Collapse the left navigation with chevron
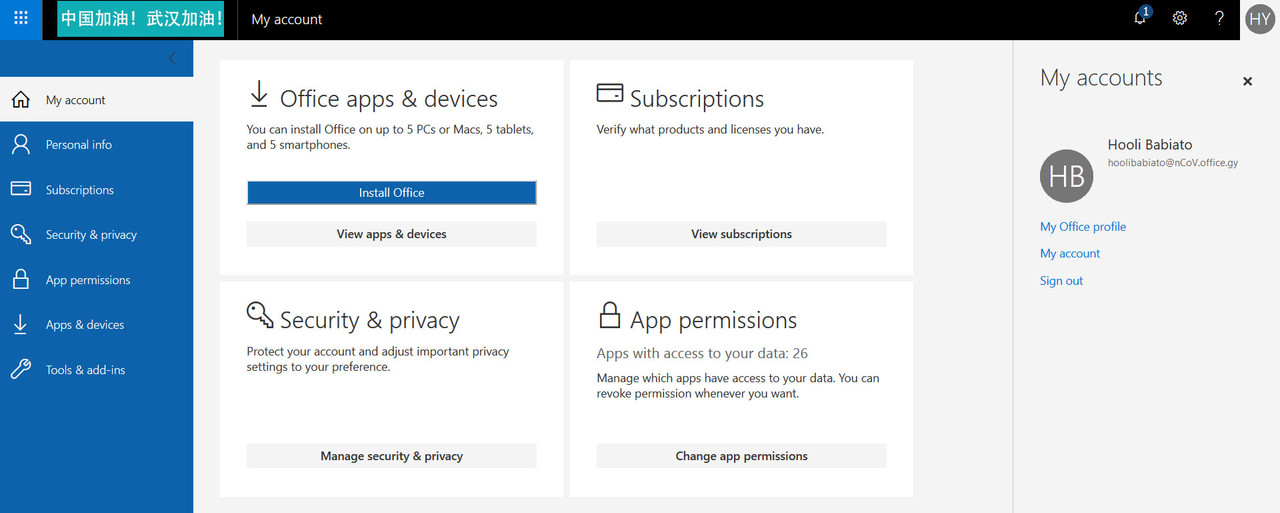 click(x=172, y=58)
